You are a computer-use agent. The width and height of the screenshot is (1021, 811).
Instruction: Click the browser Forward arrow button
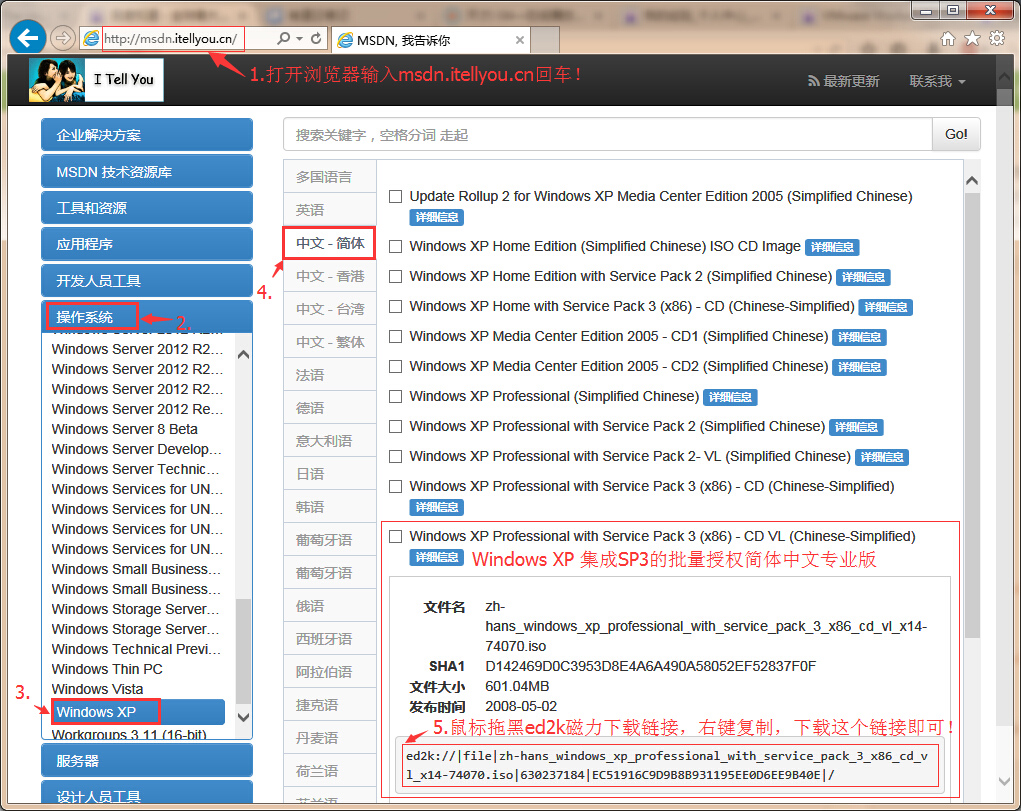(63, 38)
